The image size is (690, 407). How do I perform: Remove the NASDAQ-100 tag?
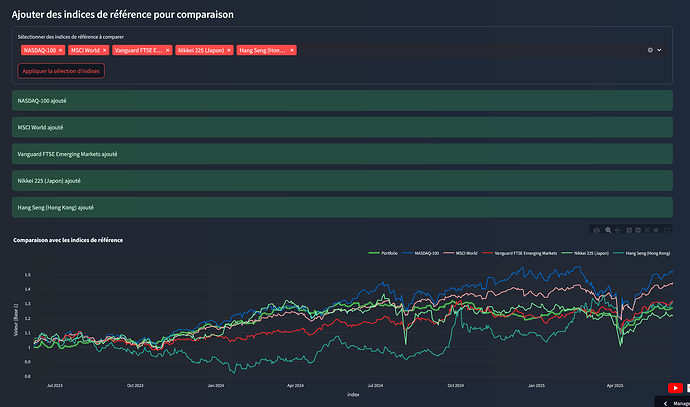tap(60, 50)
